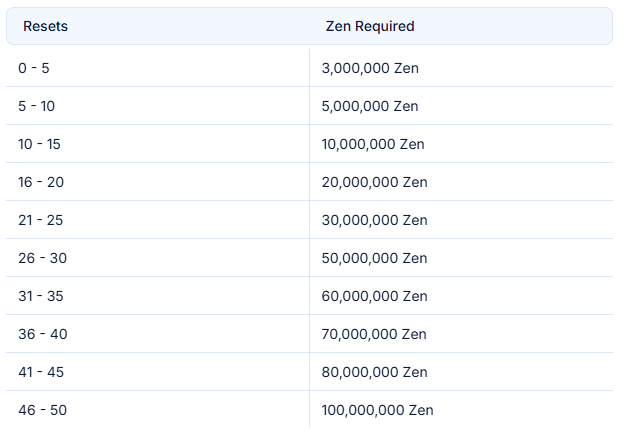The image size is (626, 445).
Task: Click the 5,000,000 Zen value
Action: pyautogui.click(x=370, y=106)
